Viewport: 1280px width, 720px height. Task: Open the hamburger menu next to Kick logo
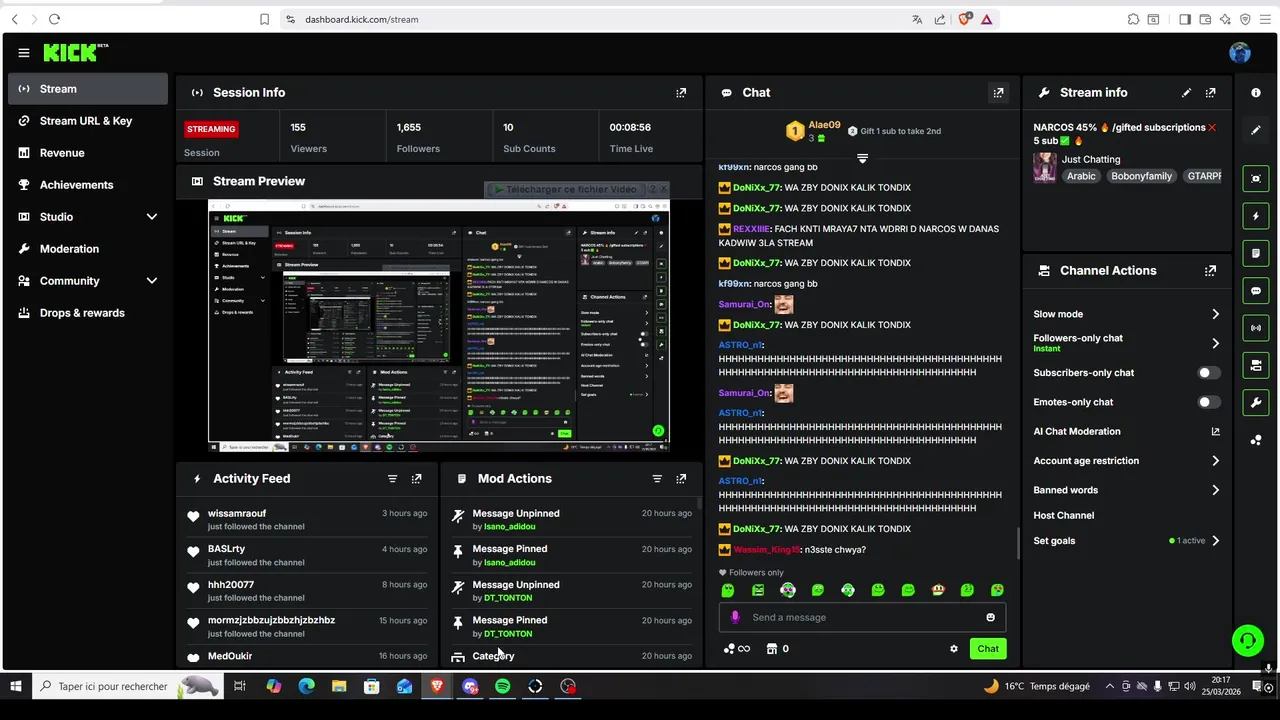click(x=23, y=53)
